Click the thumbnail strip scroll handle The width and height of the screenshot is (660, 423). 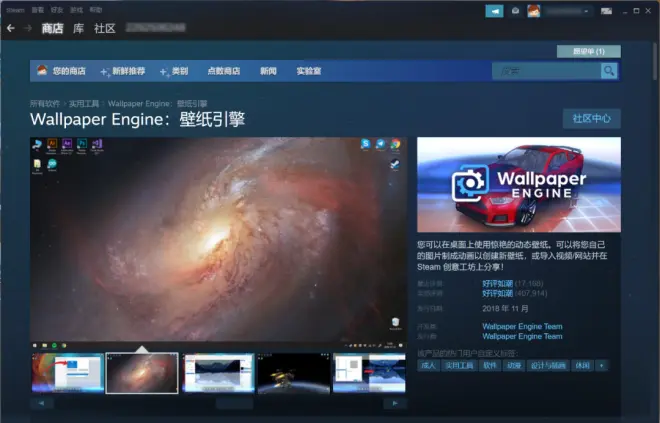tap(234, 403)
